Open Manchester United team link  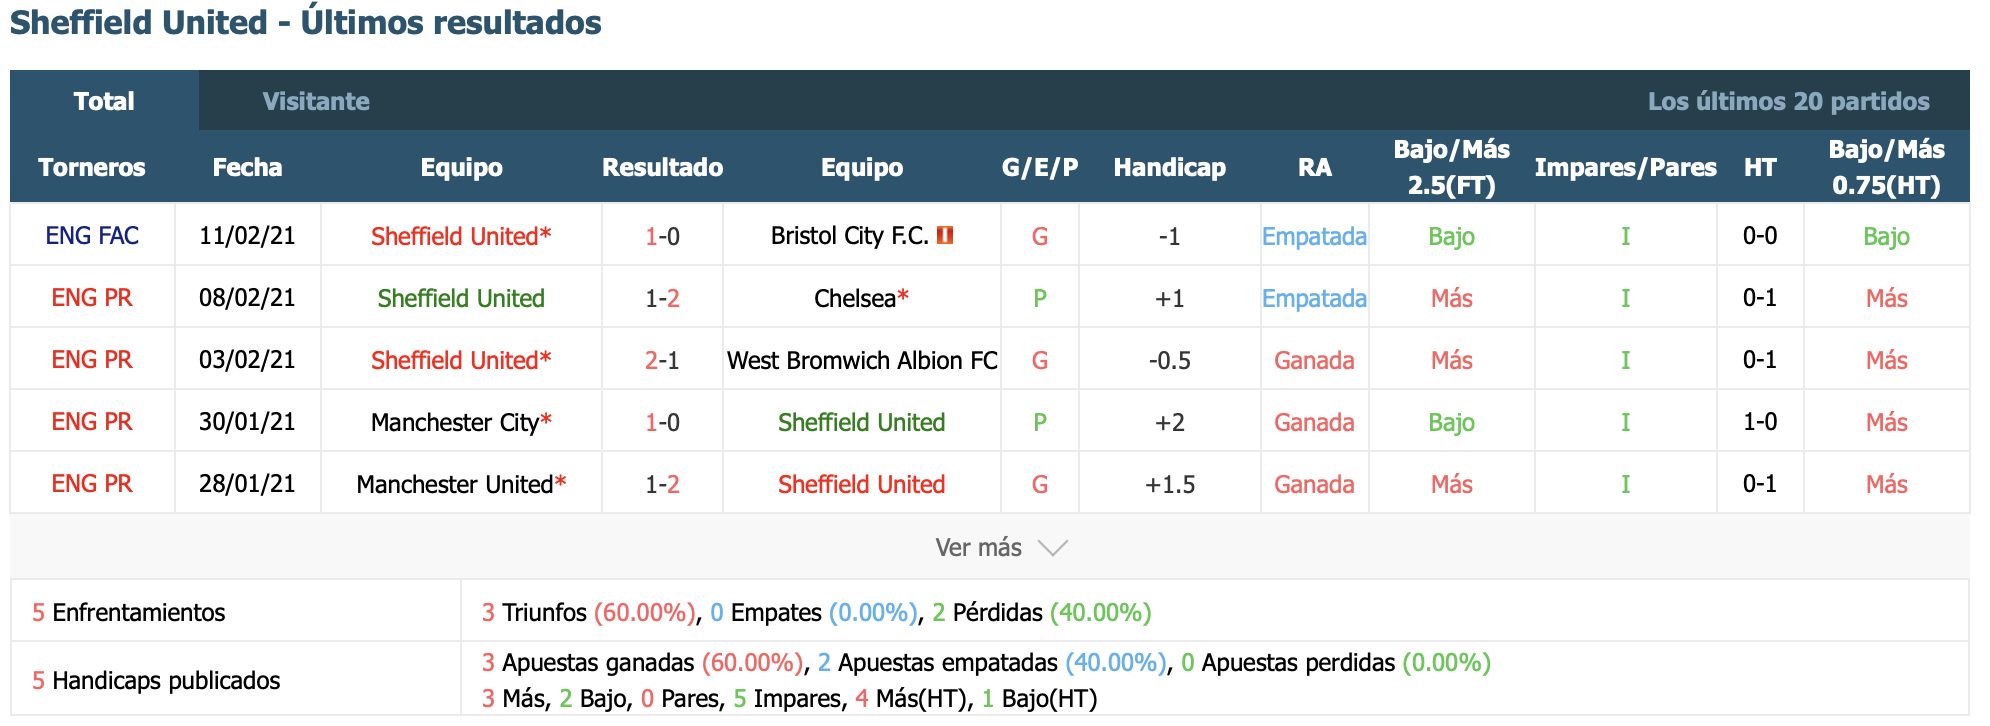(455, 484)
